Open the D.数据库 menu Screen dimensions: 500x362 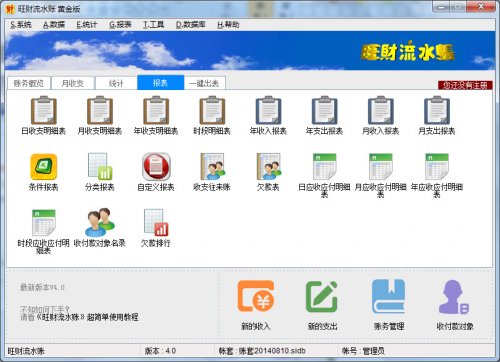[191, 25]
